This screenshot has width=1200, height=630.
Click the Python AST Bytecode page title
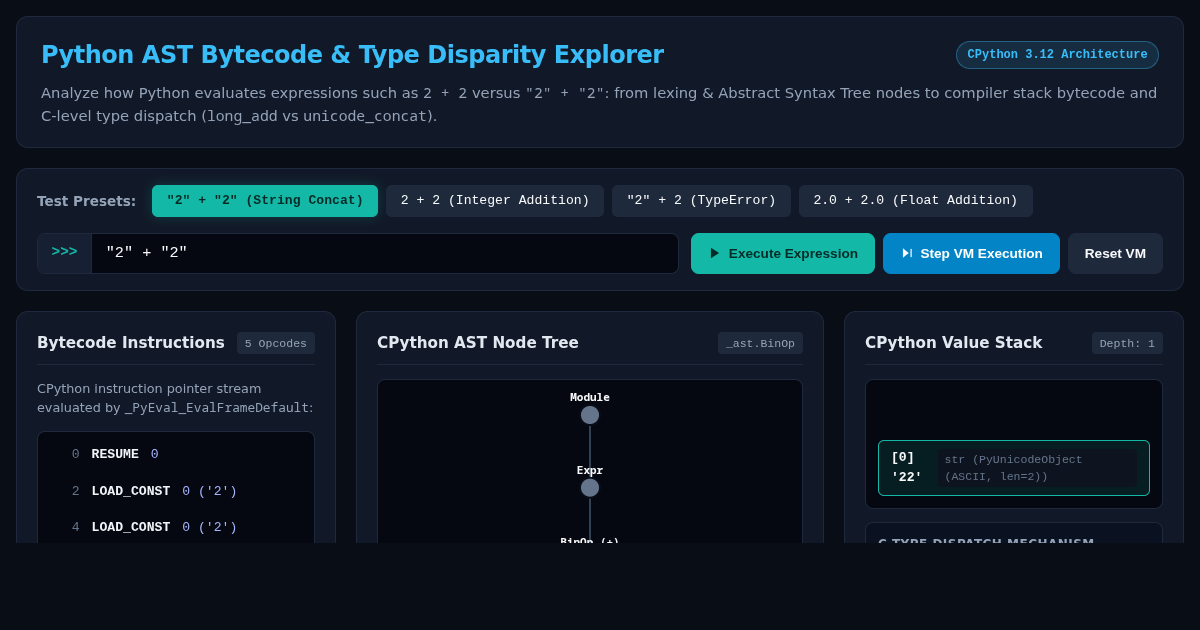click(352, 55)
